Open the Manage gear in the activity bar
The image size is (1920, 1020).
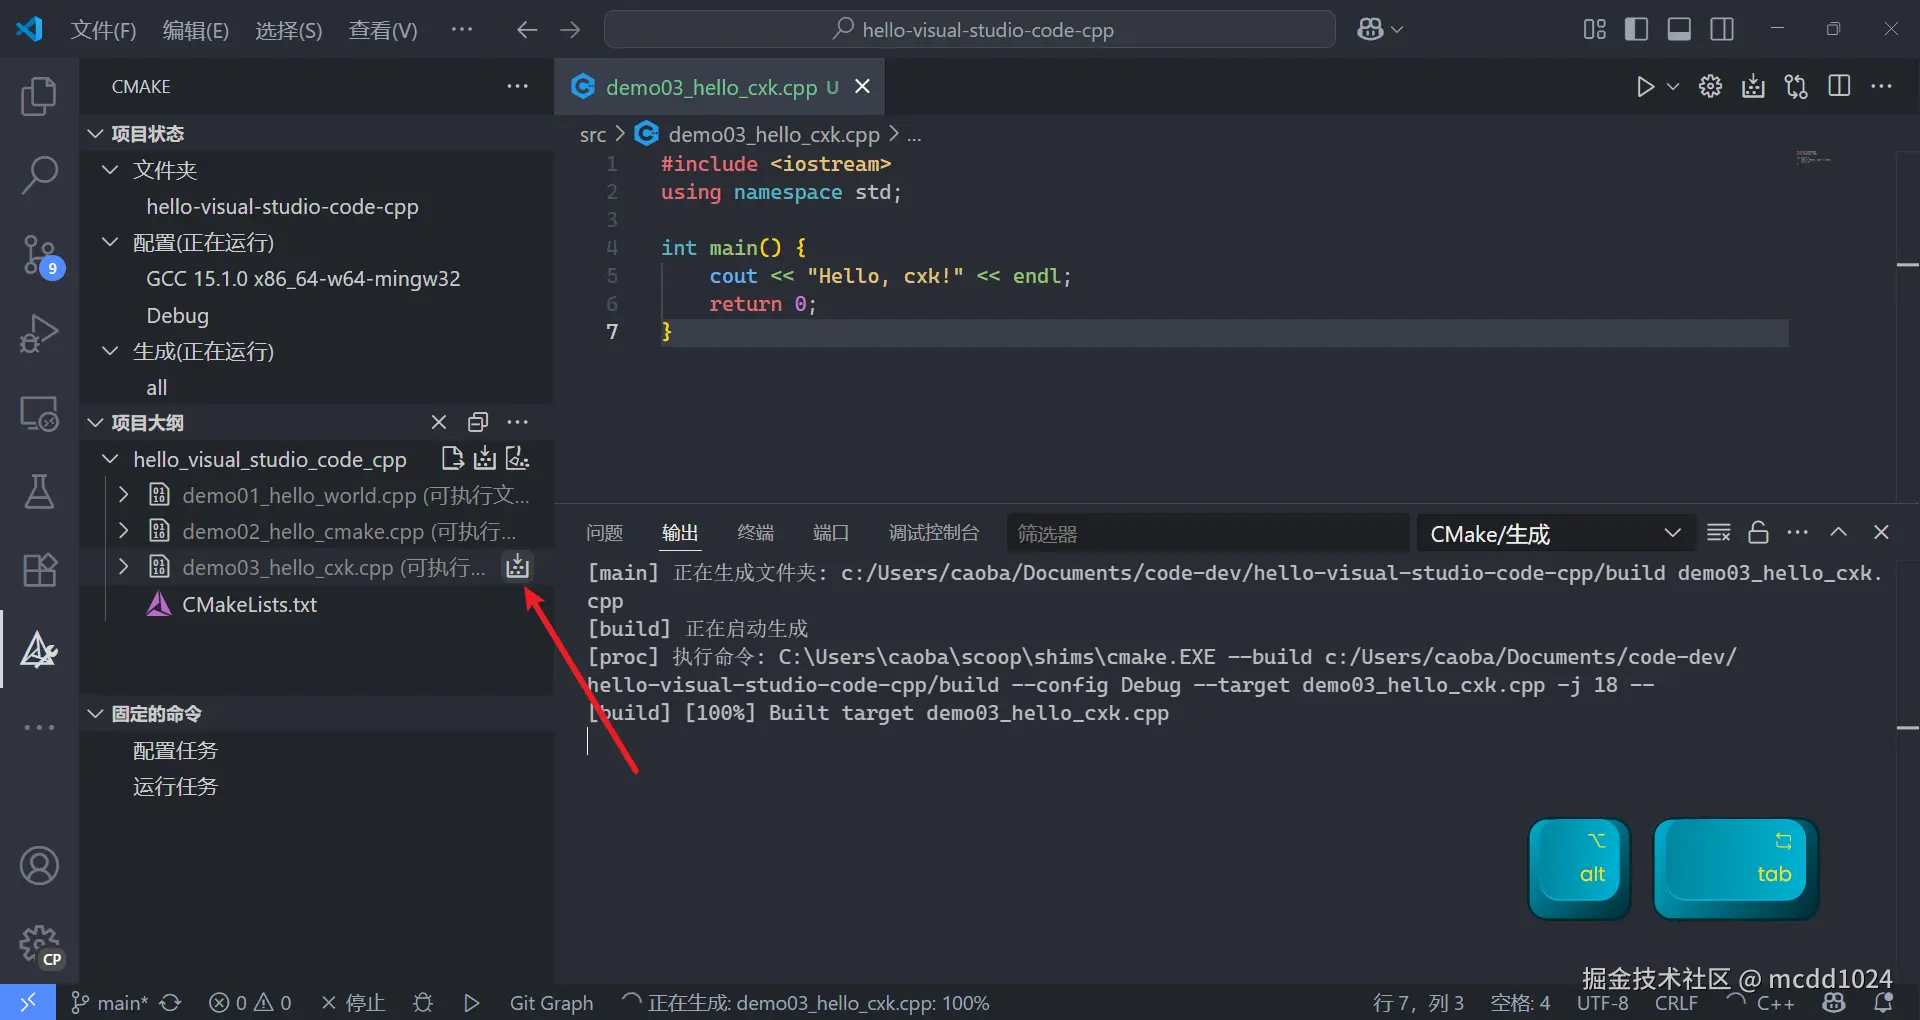click(x=39, y=944)
